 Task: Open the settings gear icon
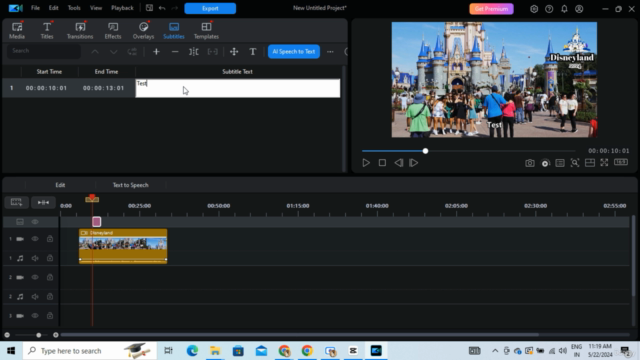point(534,9)
